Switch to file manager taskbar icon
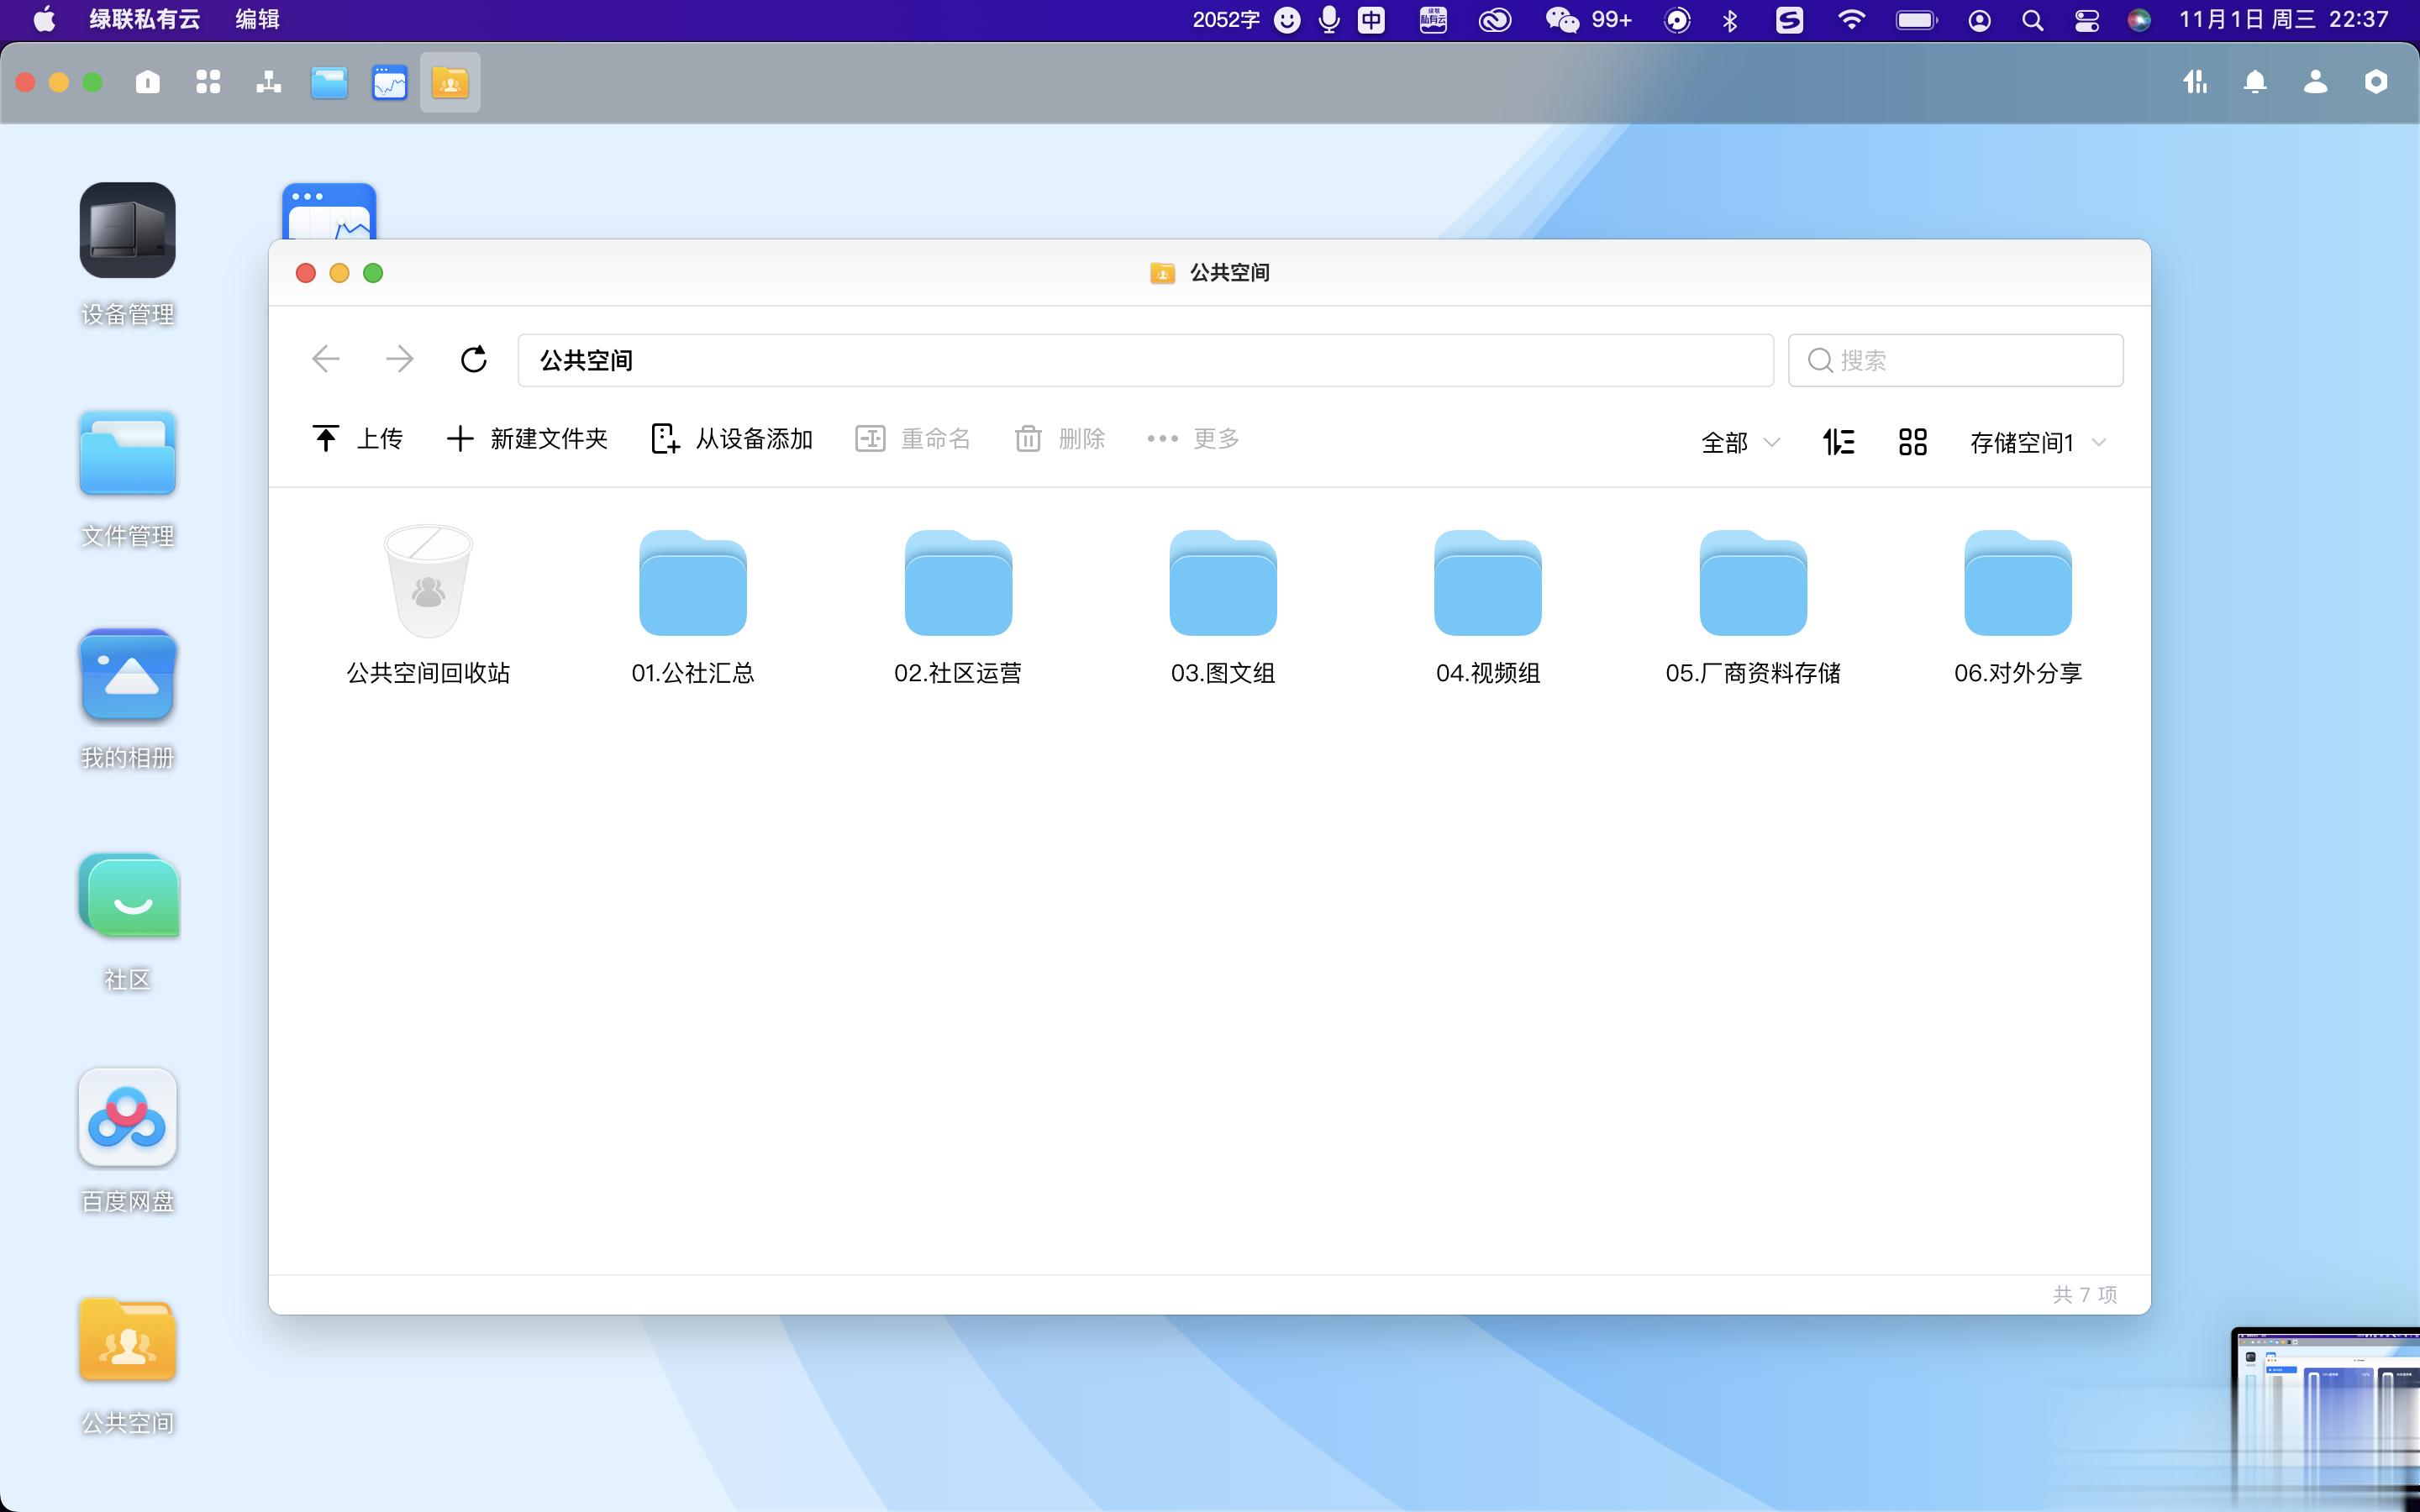Viewport: 2420px width, 1512px height. [329, 82]
